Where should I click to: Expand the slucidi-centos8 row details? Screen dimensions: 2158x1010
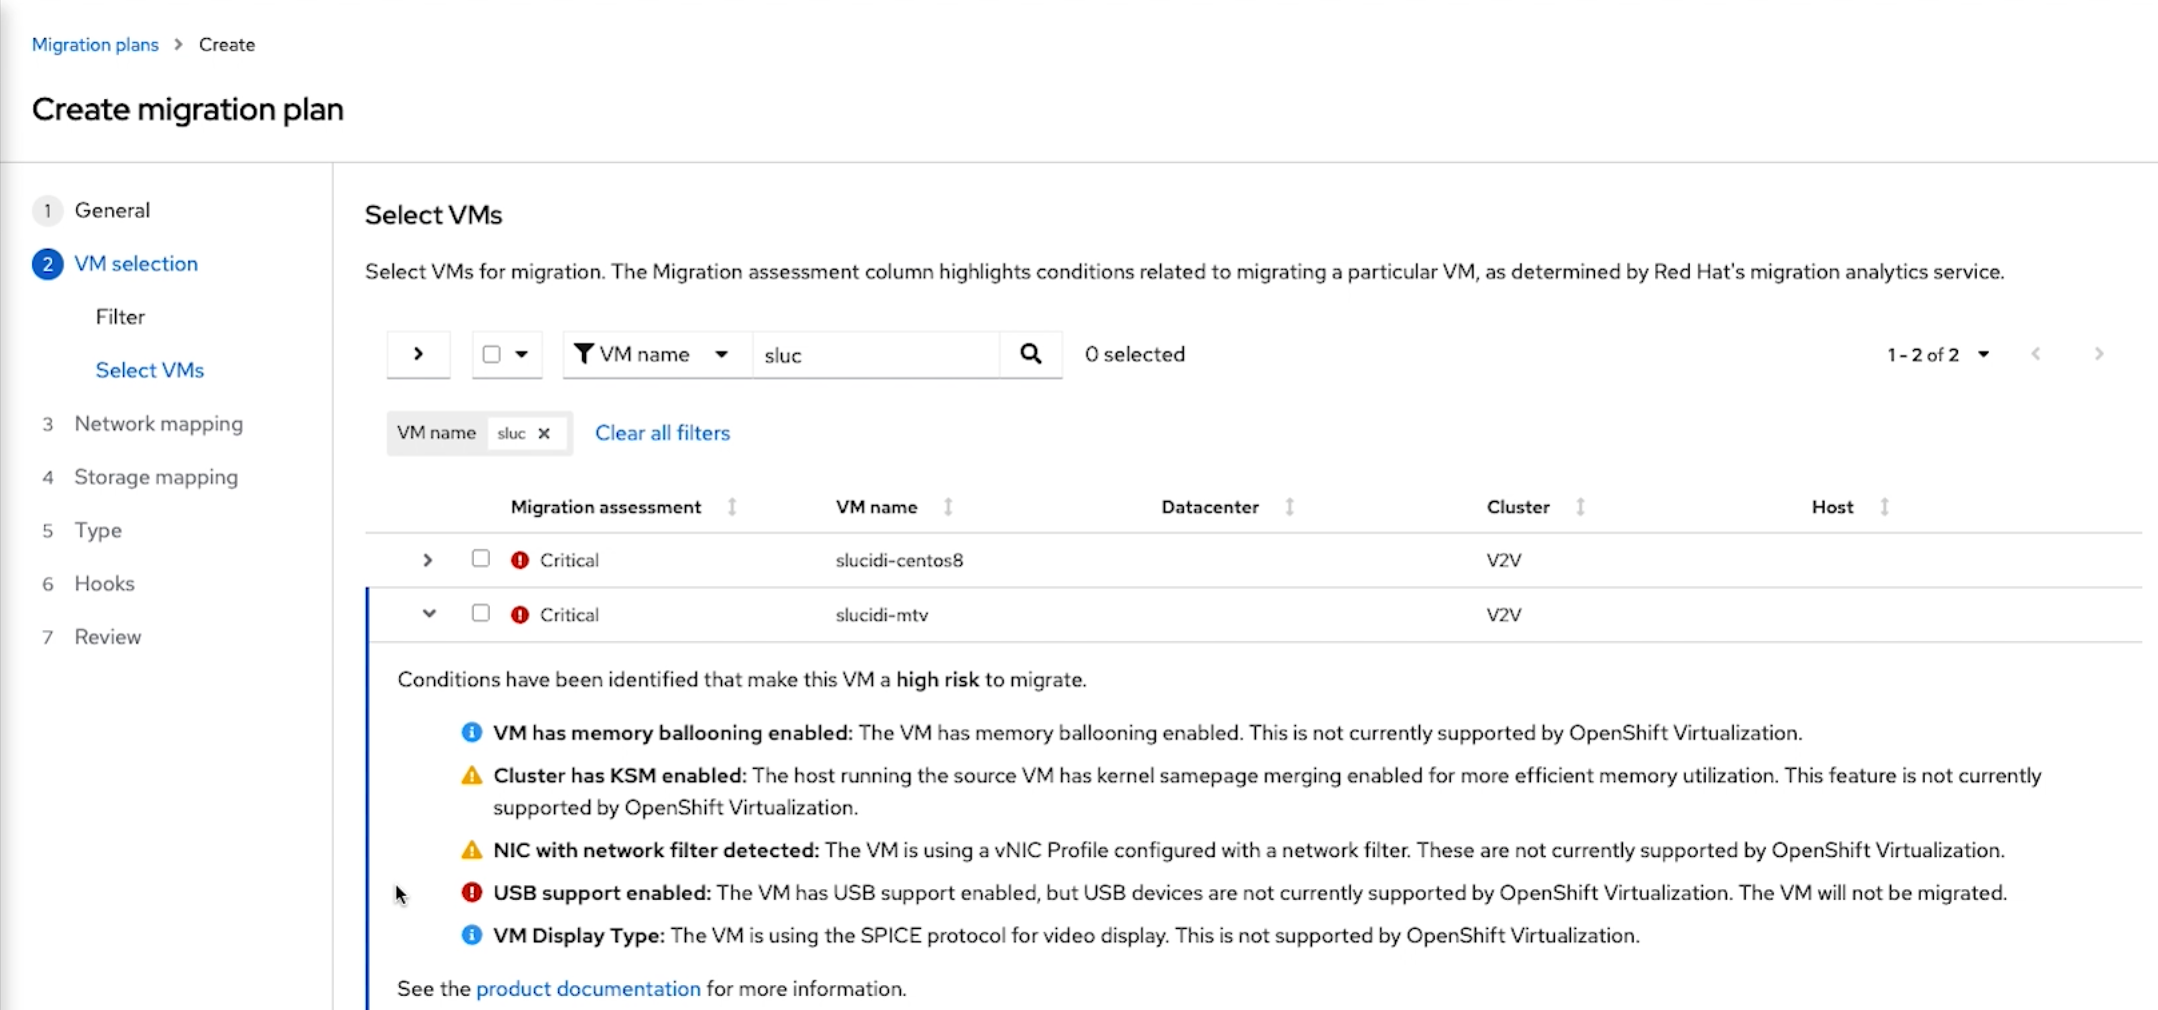tap(427, 560)
